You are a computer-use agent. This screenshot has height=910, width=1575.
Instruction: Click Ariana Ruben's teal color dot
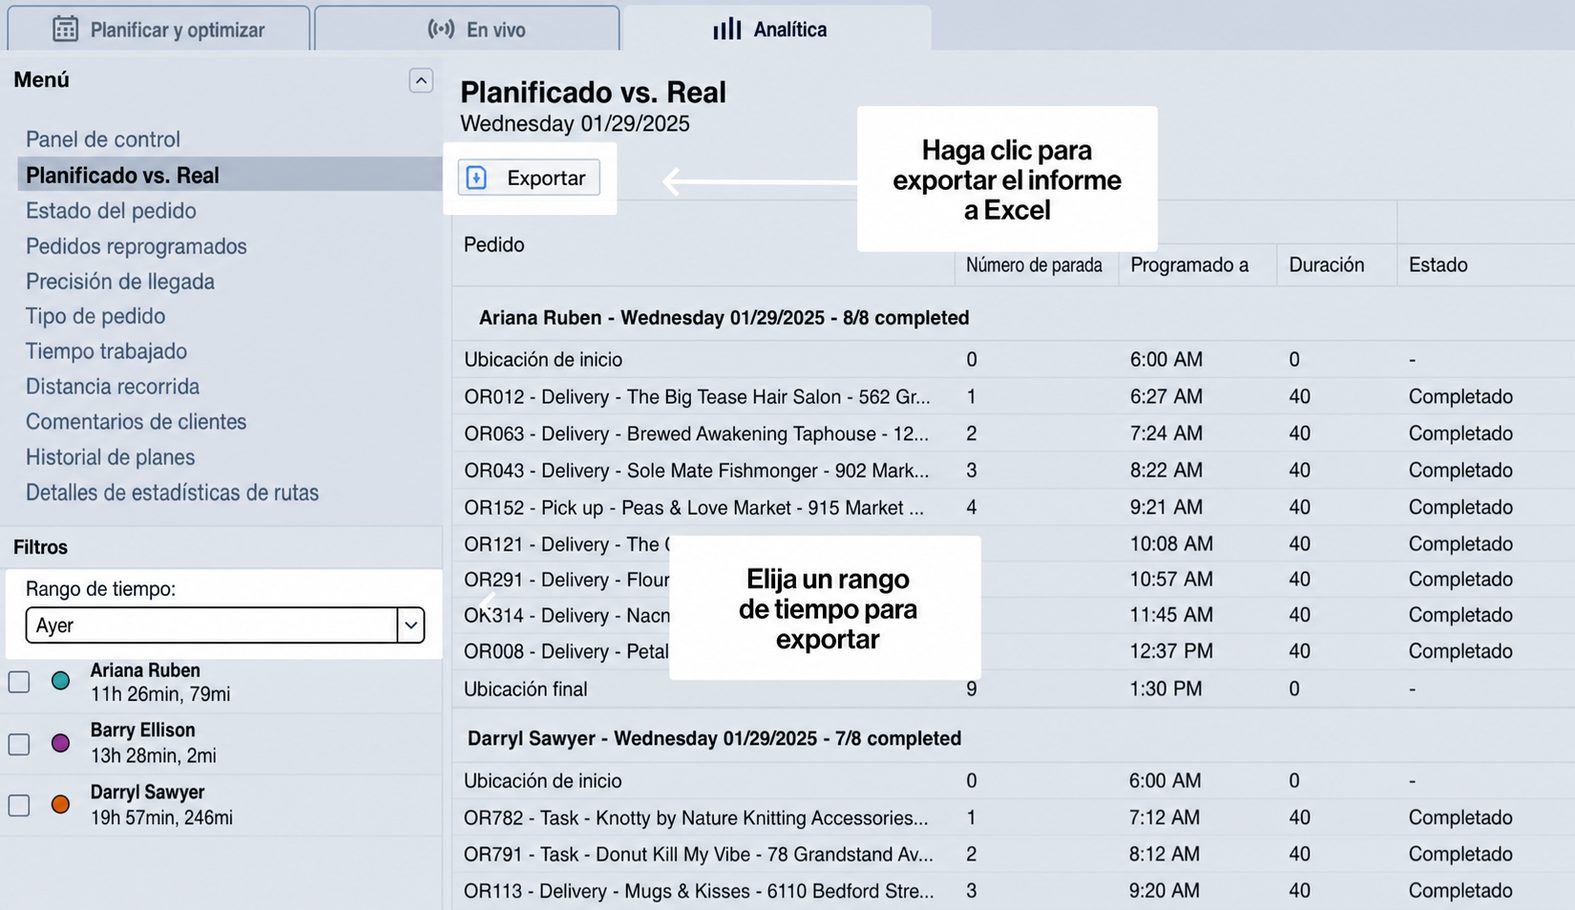click(61, 681)
